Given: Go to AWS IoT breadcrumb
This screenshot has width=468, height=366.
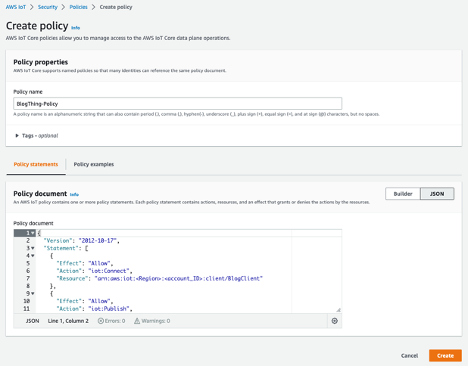Looking at the screenshot, I should tap(16, 7).
